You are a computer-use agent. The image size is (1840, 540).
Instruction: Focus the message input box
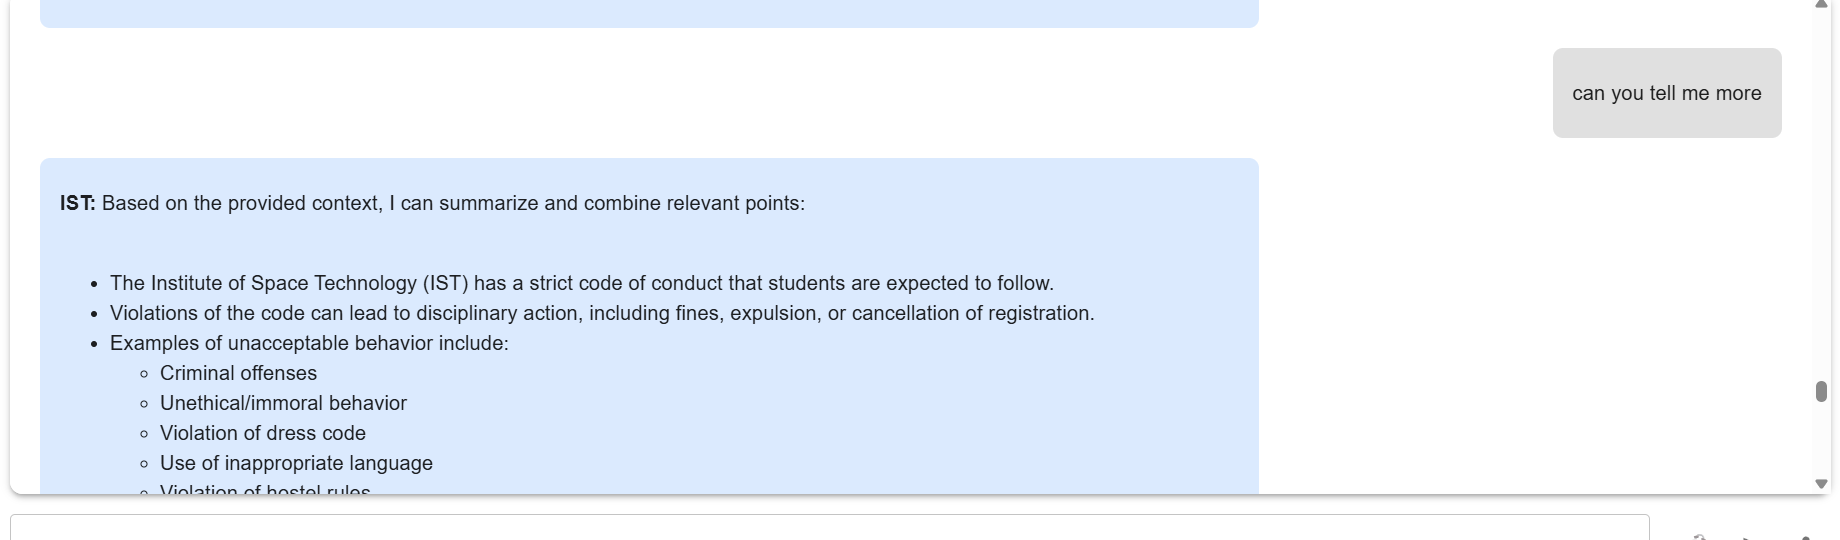tap(828, 527)
